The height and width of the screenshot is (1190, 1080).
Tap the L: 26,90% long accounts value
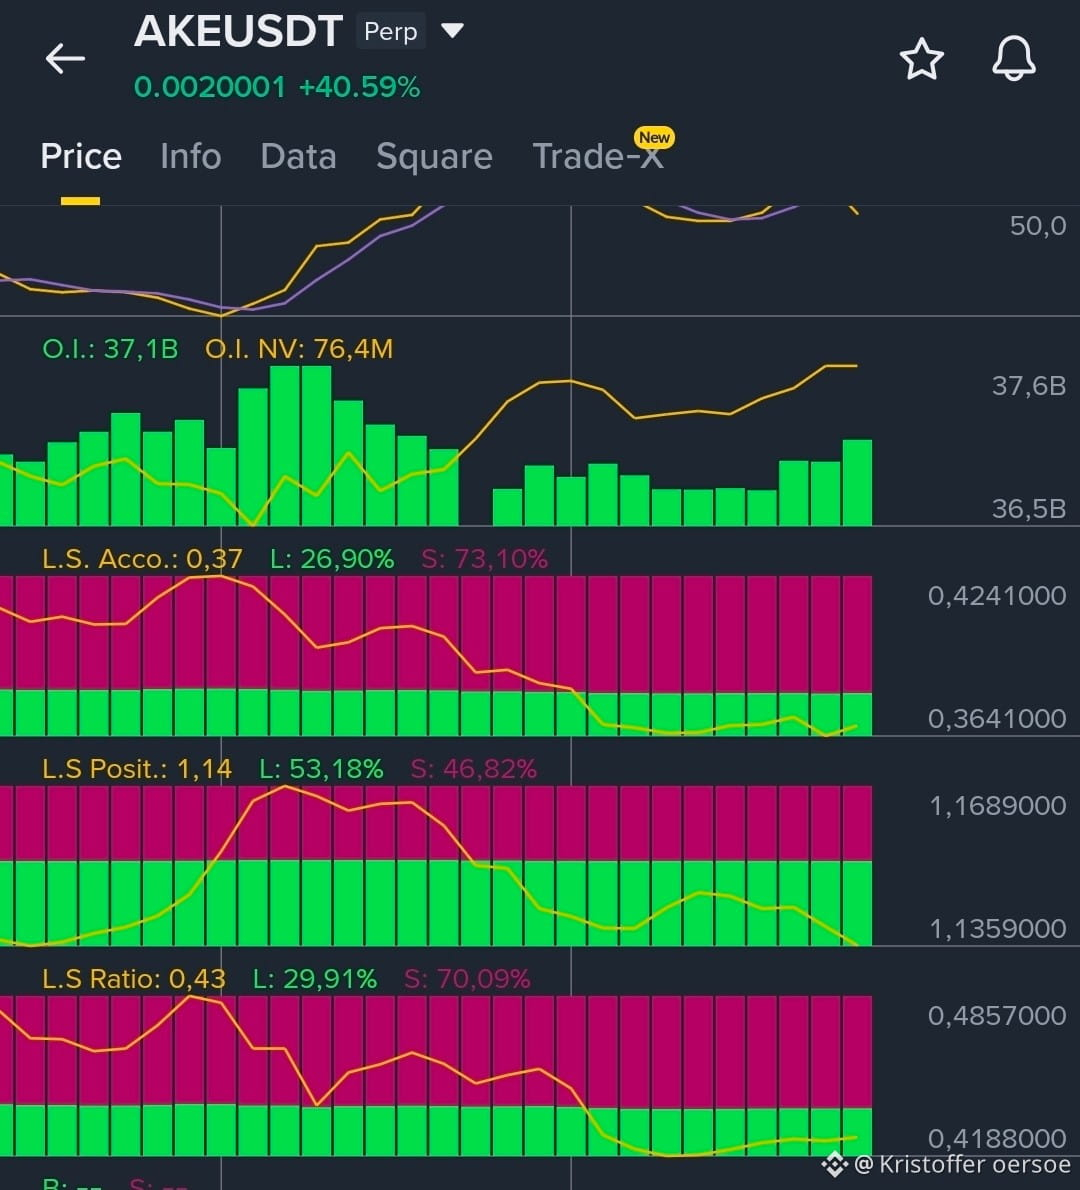point(332,559)
